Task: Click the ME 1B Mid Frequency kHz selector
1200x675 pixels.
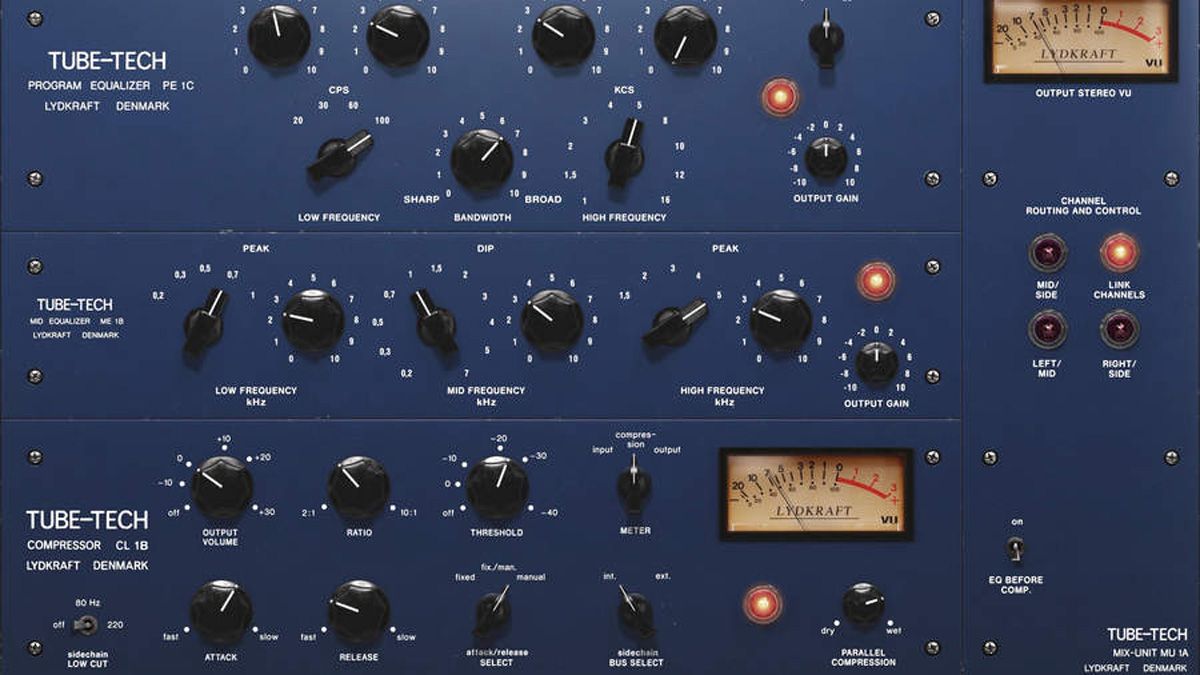Action: tap(435, 321)
